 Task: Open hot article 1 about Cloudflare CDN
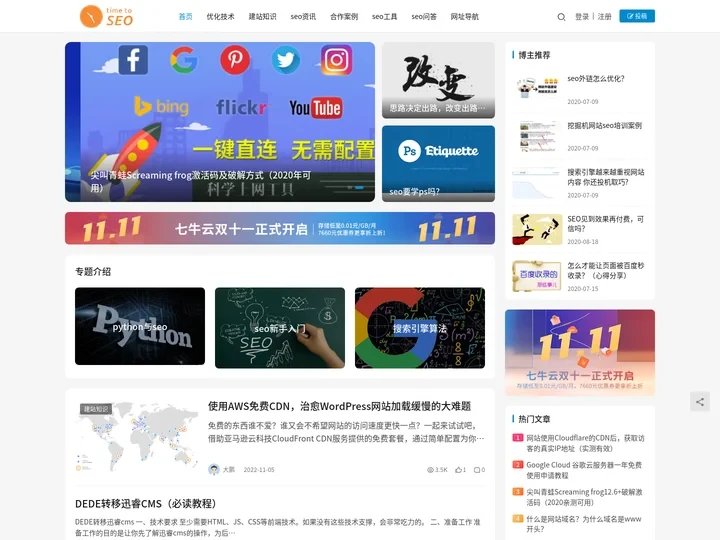click(x=585, y=443)
